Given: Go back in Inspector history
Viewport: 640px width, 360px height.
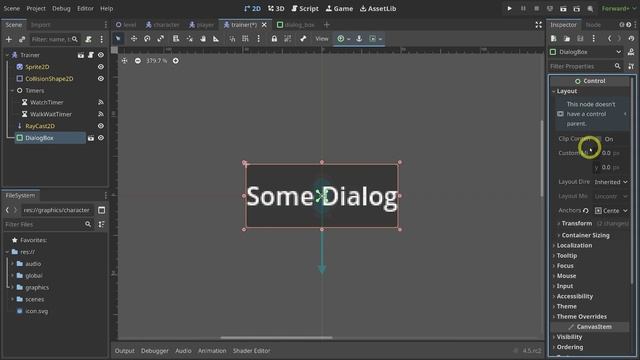Looking at the screenshot, I should pyautogui.click(x=609, y=38).
